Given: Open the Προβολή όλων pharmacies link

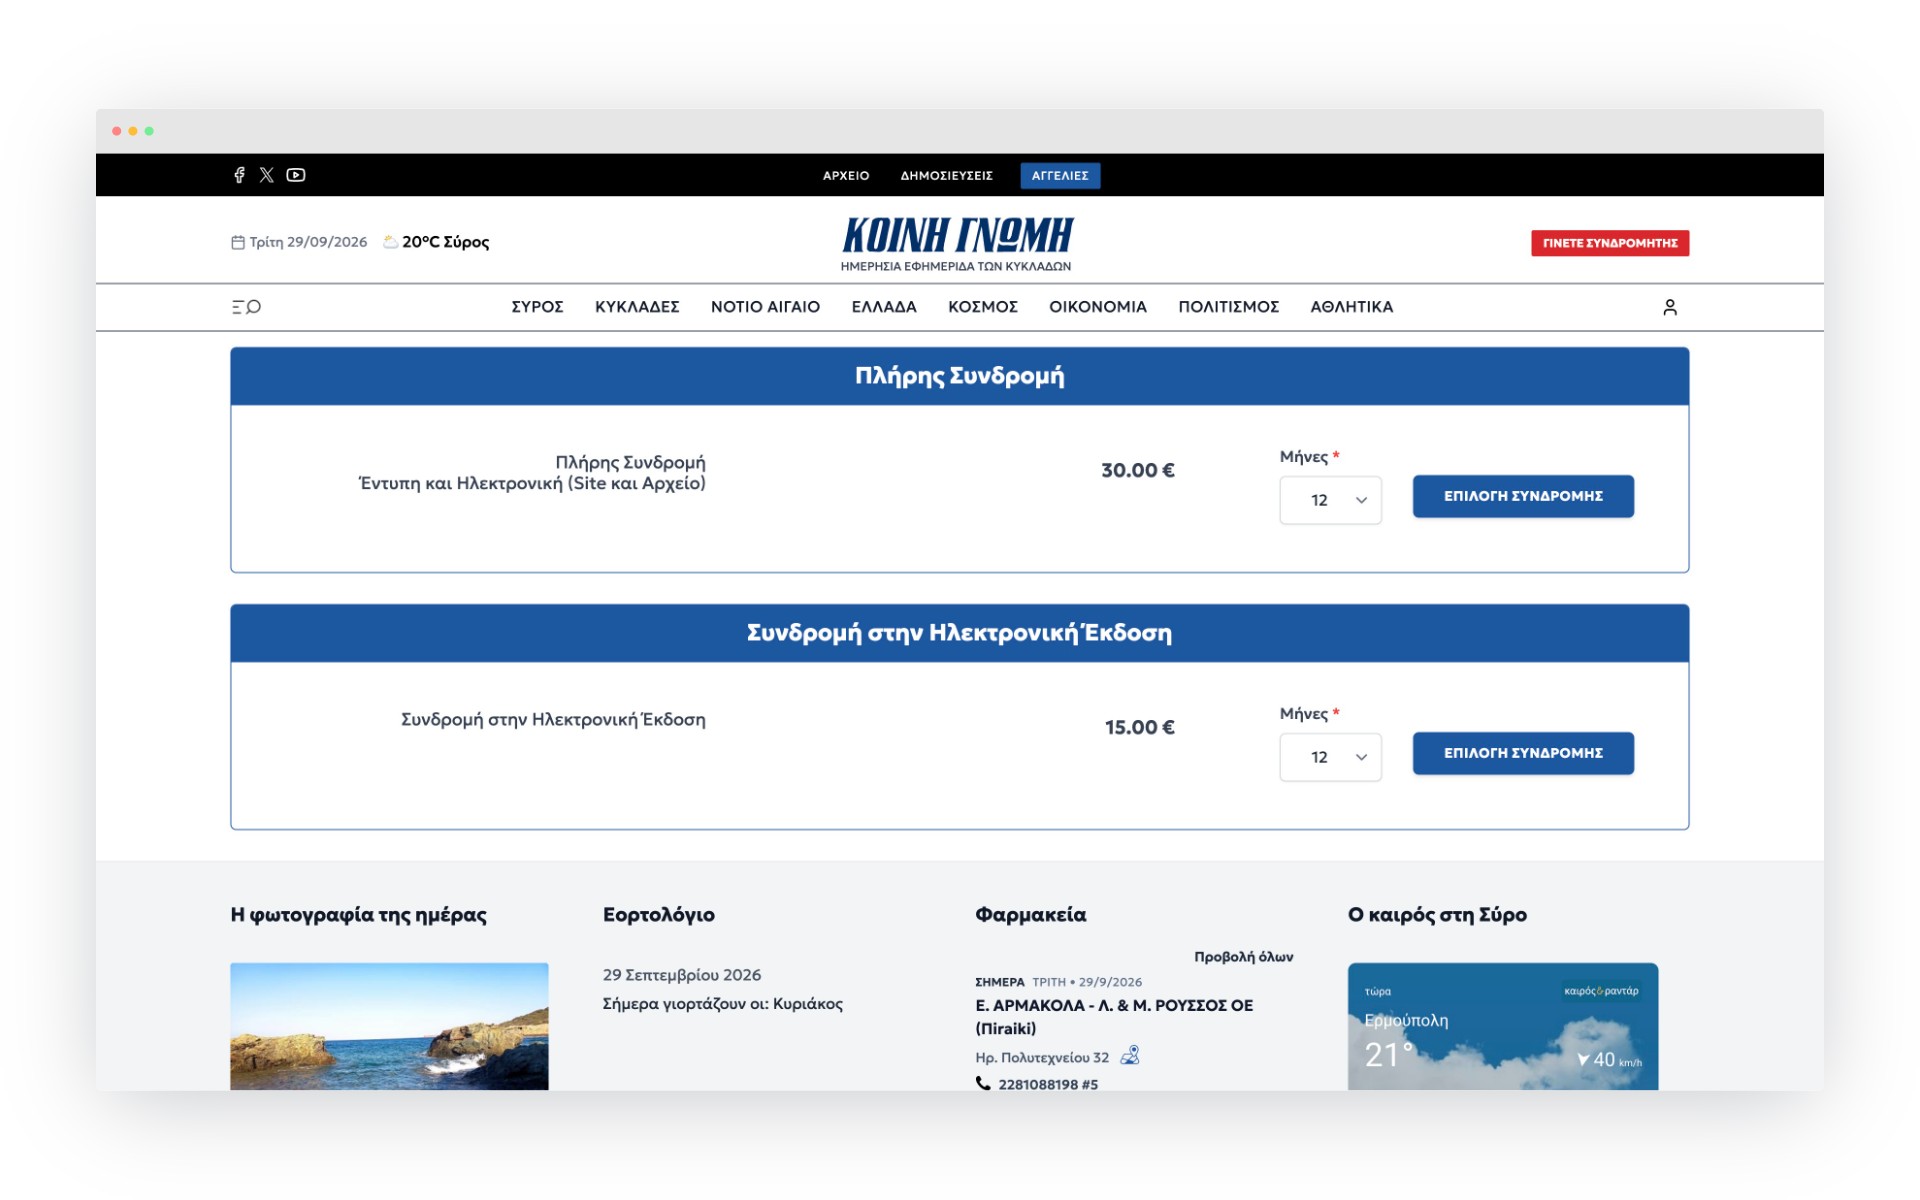Looking at the screenshot, I should [1243, 957].
